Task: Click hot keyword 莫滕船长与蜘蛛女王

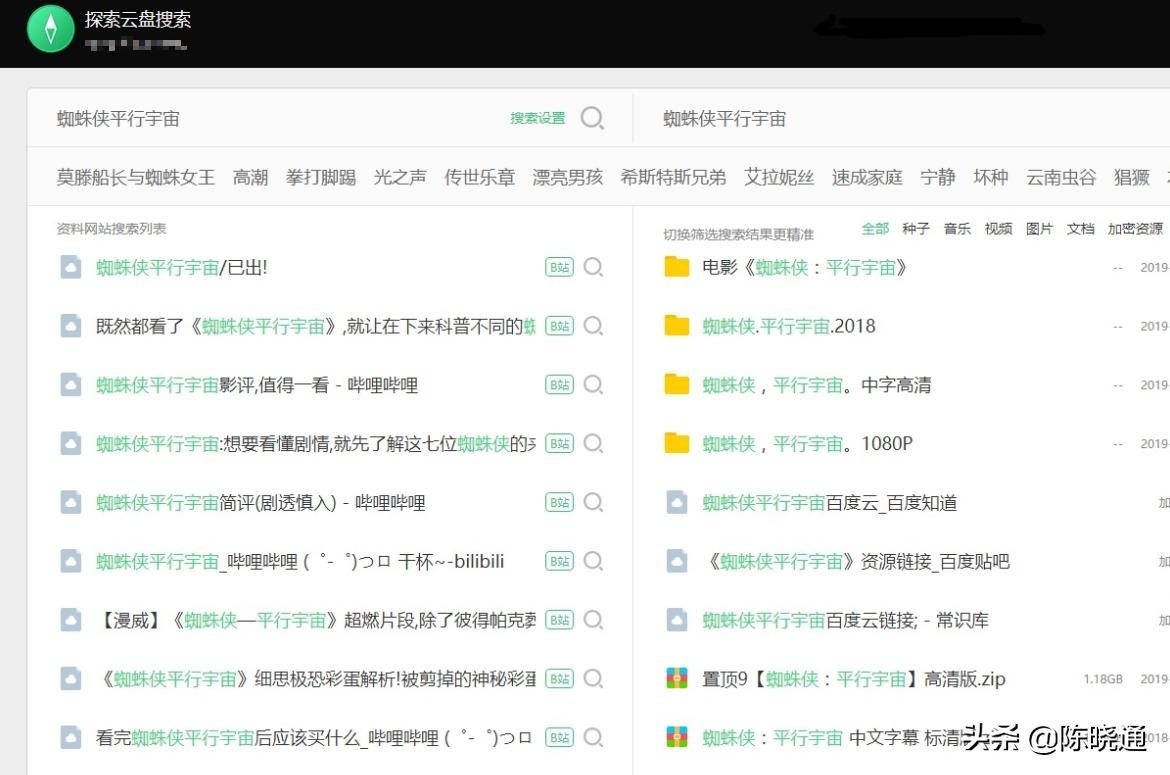Action: tap(136, 177)
